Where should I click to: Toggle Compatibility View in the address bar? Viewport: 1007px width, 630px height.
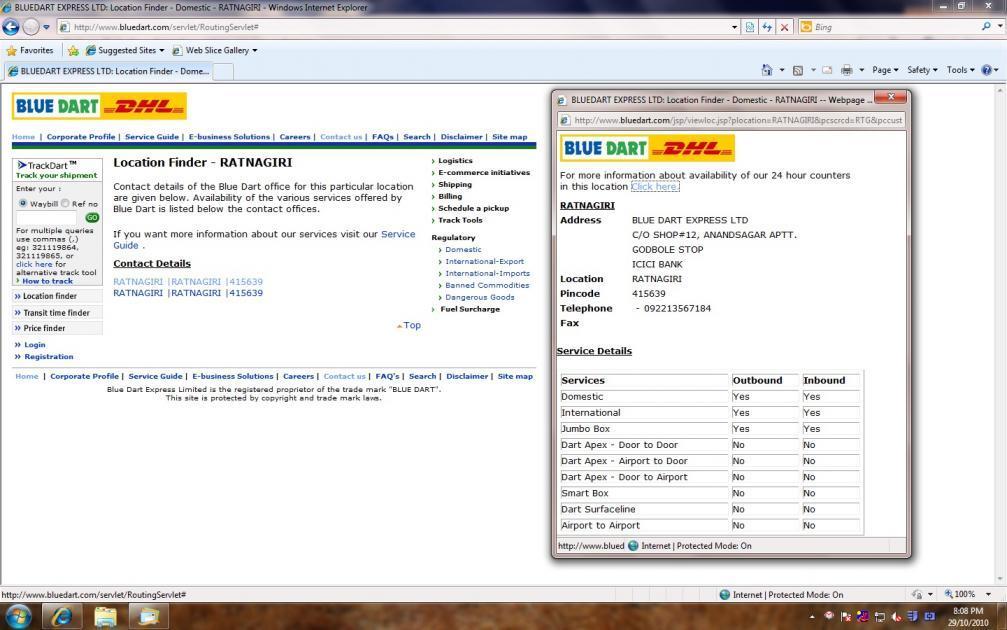[x=749, y=27]
